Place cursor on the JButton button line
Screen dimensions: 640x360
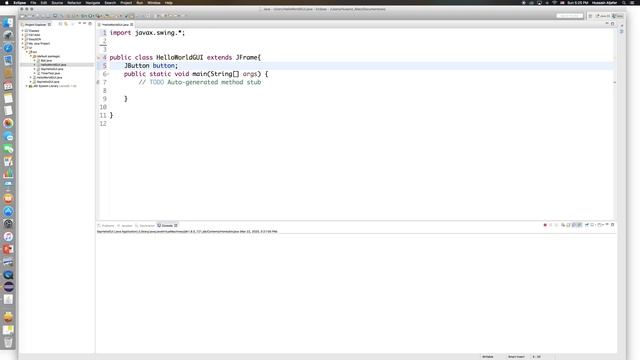click(x=151, y=66)
